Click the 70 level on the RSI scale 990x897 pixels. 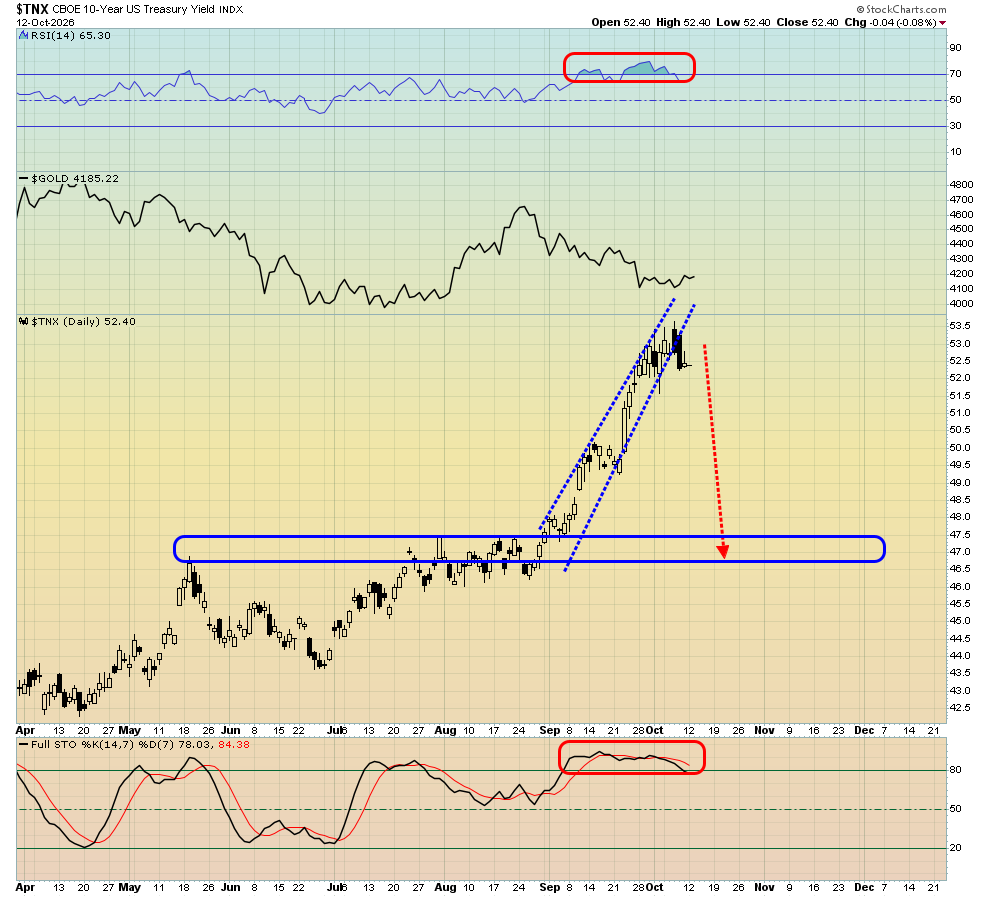(955, 74)
